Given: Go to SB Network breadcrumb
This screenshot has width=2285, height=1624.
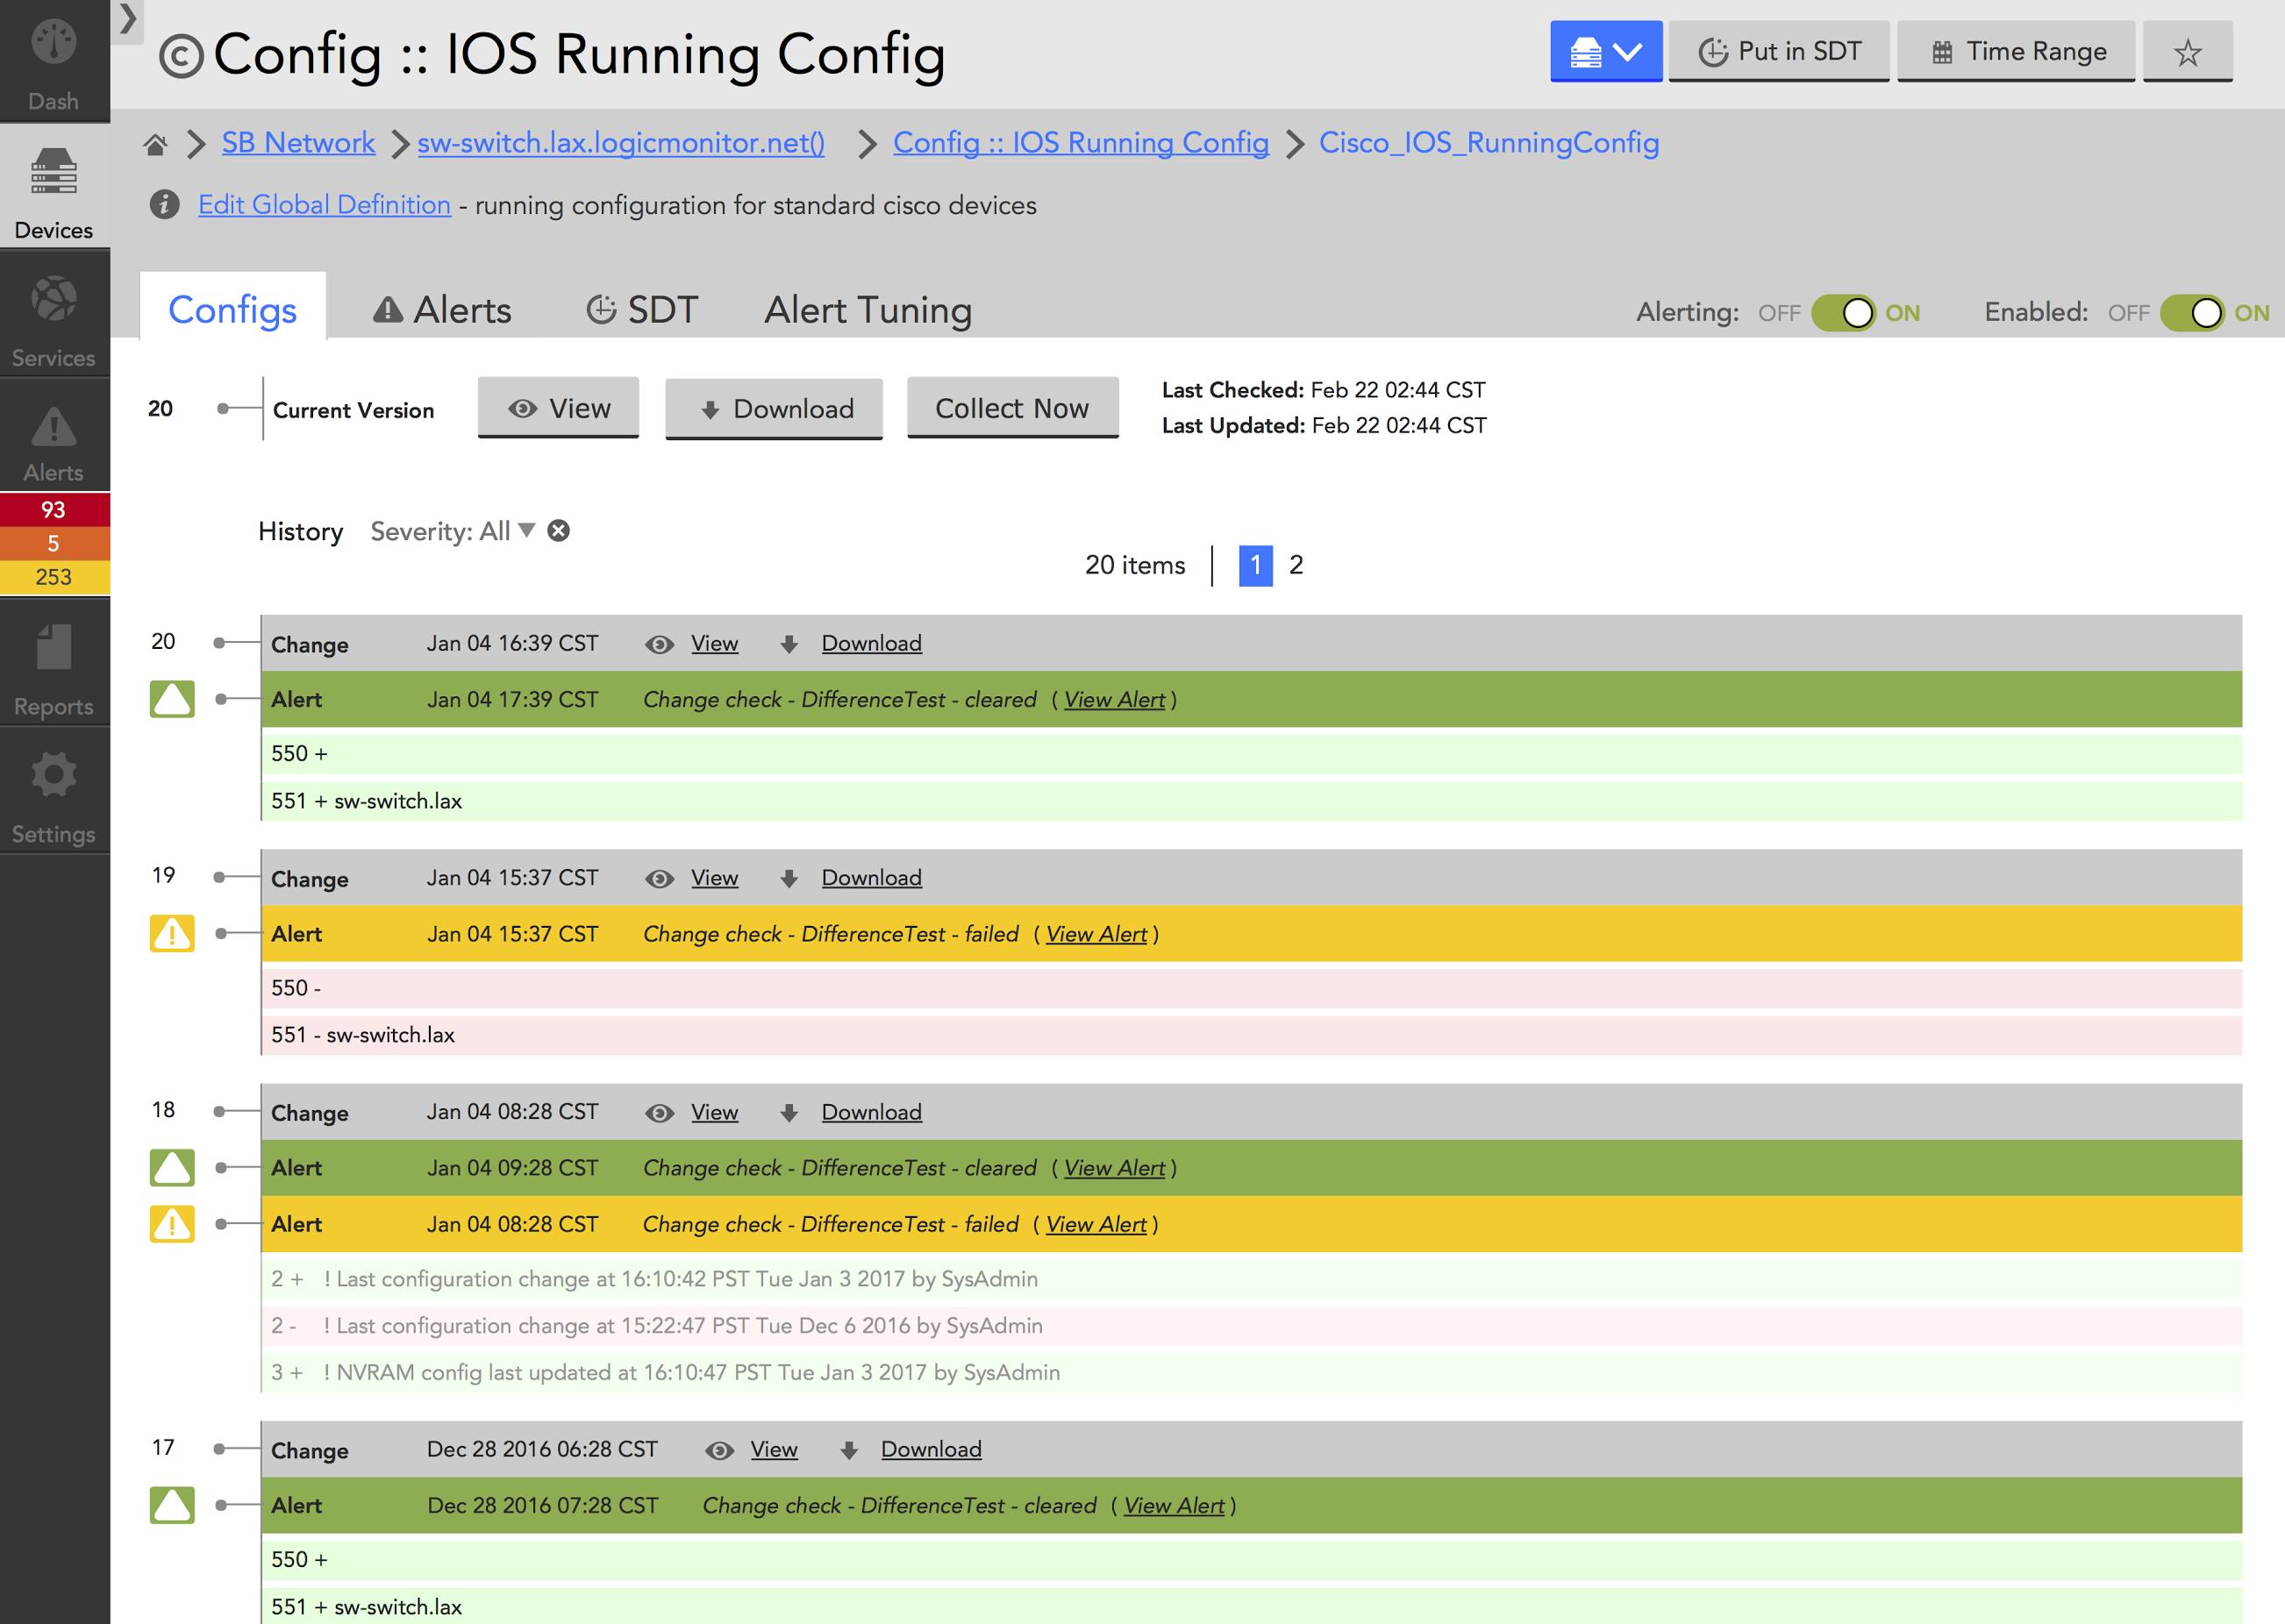Looking at the screenshot, I should 298,143.
